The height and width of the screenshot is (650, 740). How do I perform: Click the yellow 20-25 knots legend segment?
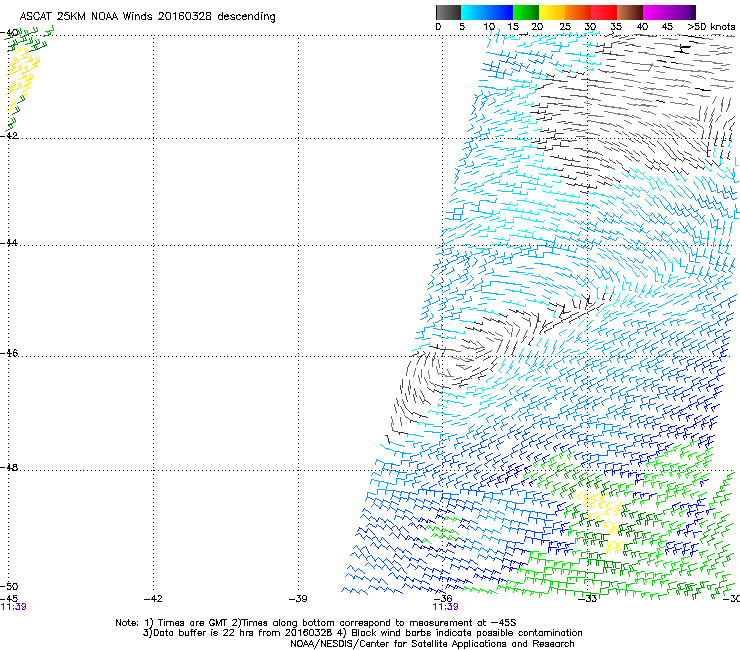(552, 12)
